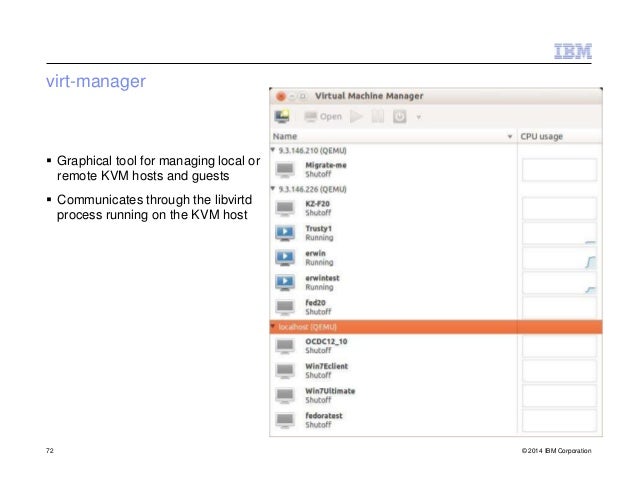Click CPU usage graph for erwintest
Screen dimensions: 638x493
tap(559, 283)
